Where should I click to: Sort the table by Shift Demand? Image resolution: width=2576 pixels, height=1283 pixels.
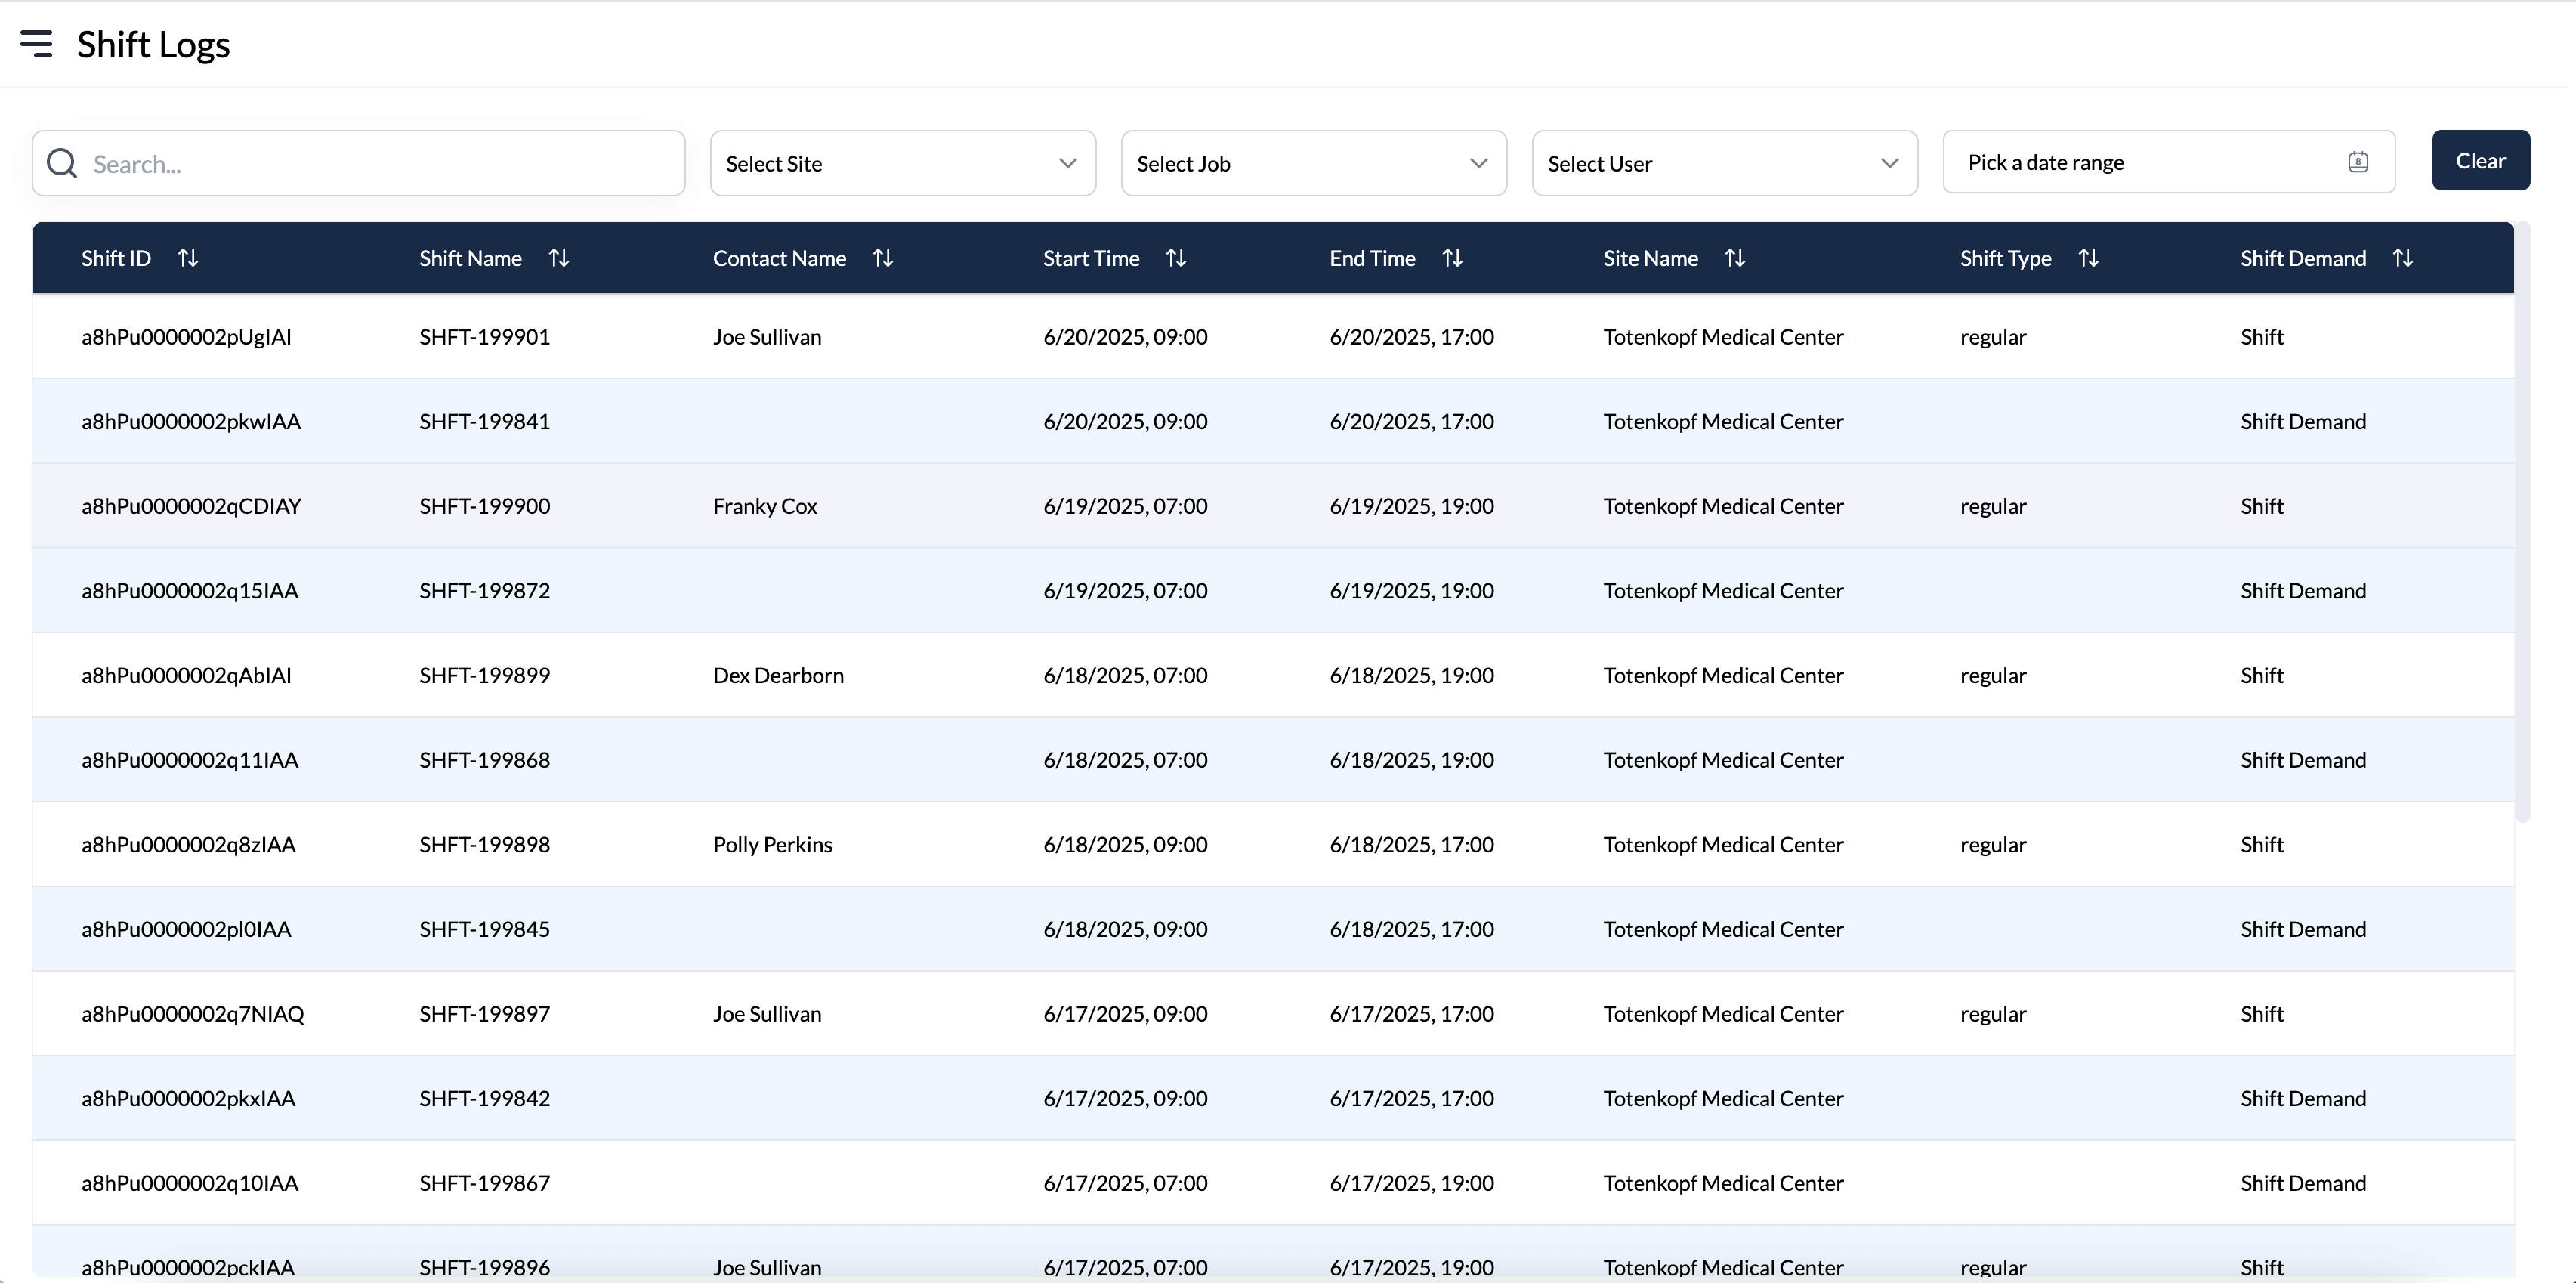pos(2404,257)
